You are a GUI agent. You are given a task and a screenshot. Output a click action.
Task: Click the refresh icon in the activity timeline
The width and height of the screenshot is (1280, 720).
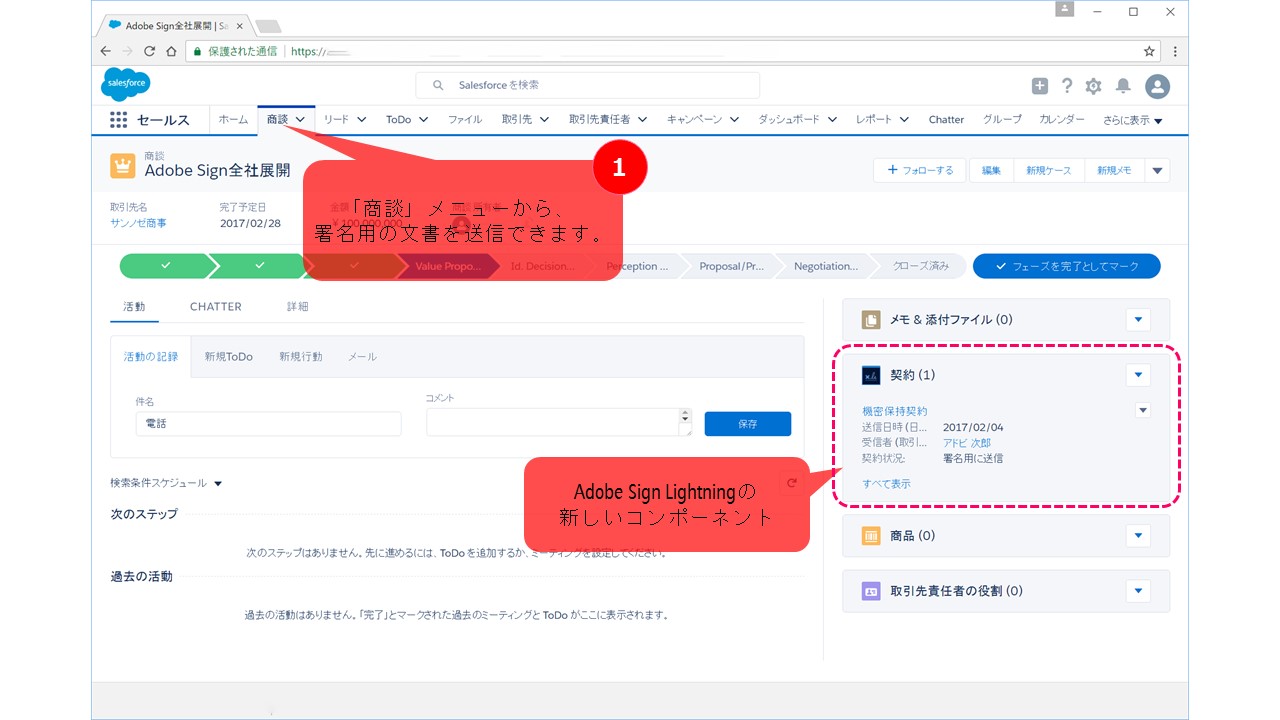[x=791, y=483]
